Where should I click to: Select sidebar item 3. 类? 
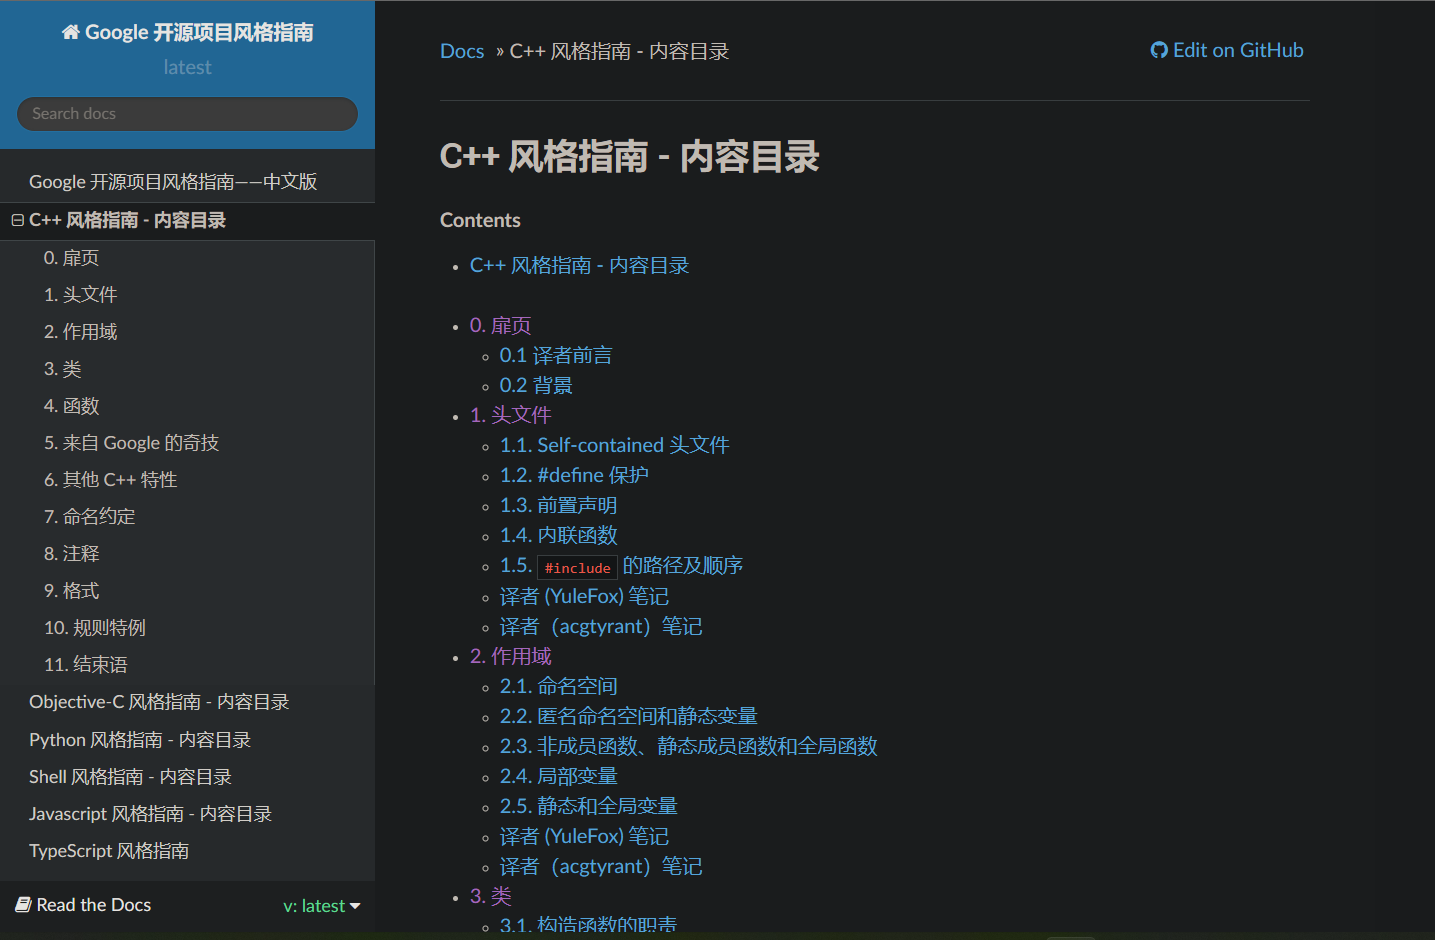point(187,369)
